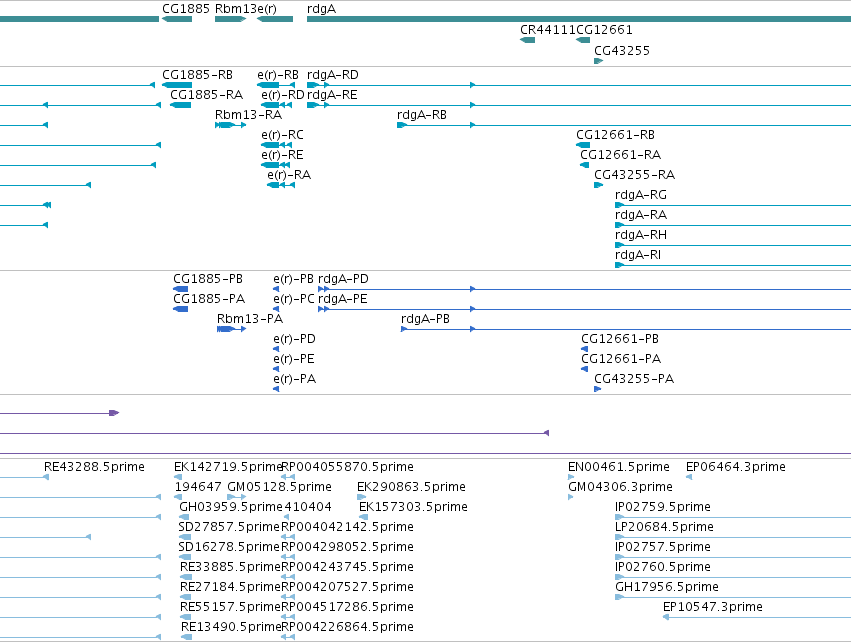Click the feature labeled 410404

(x=308, y=507)
